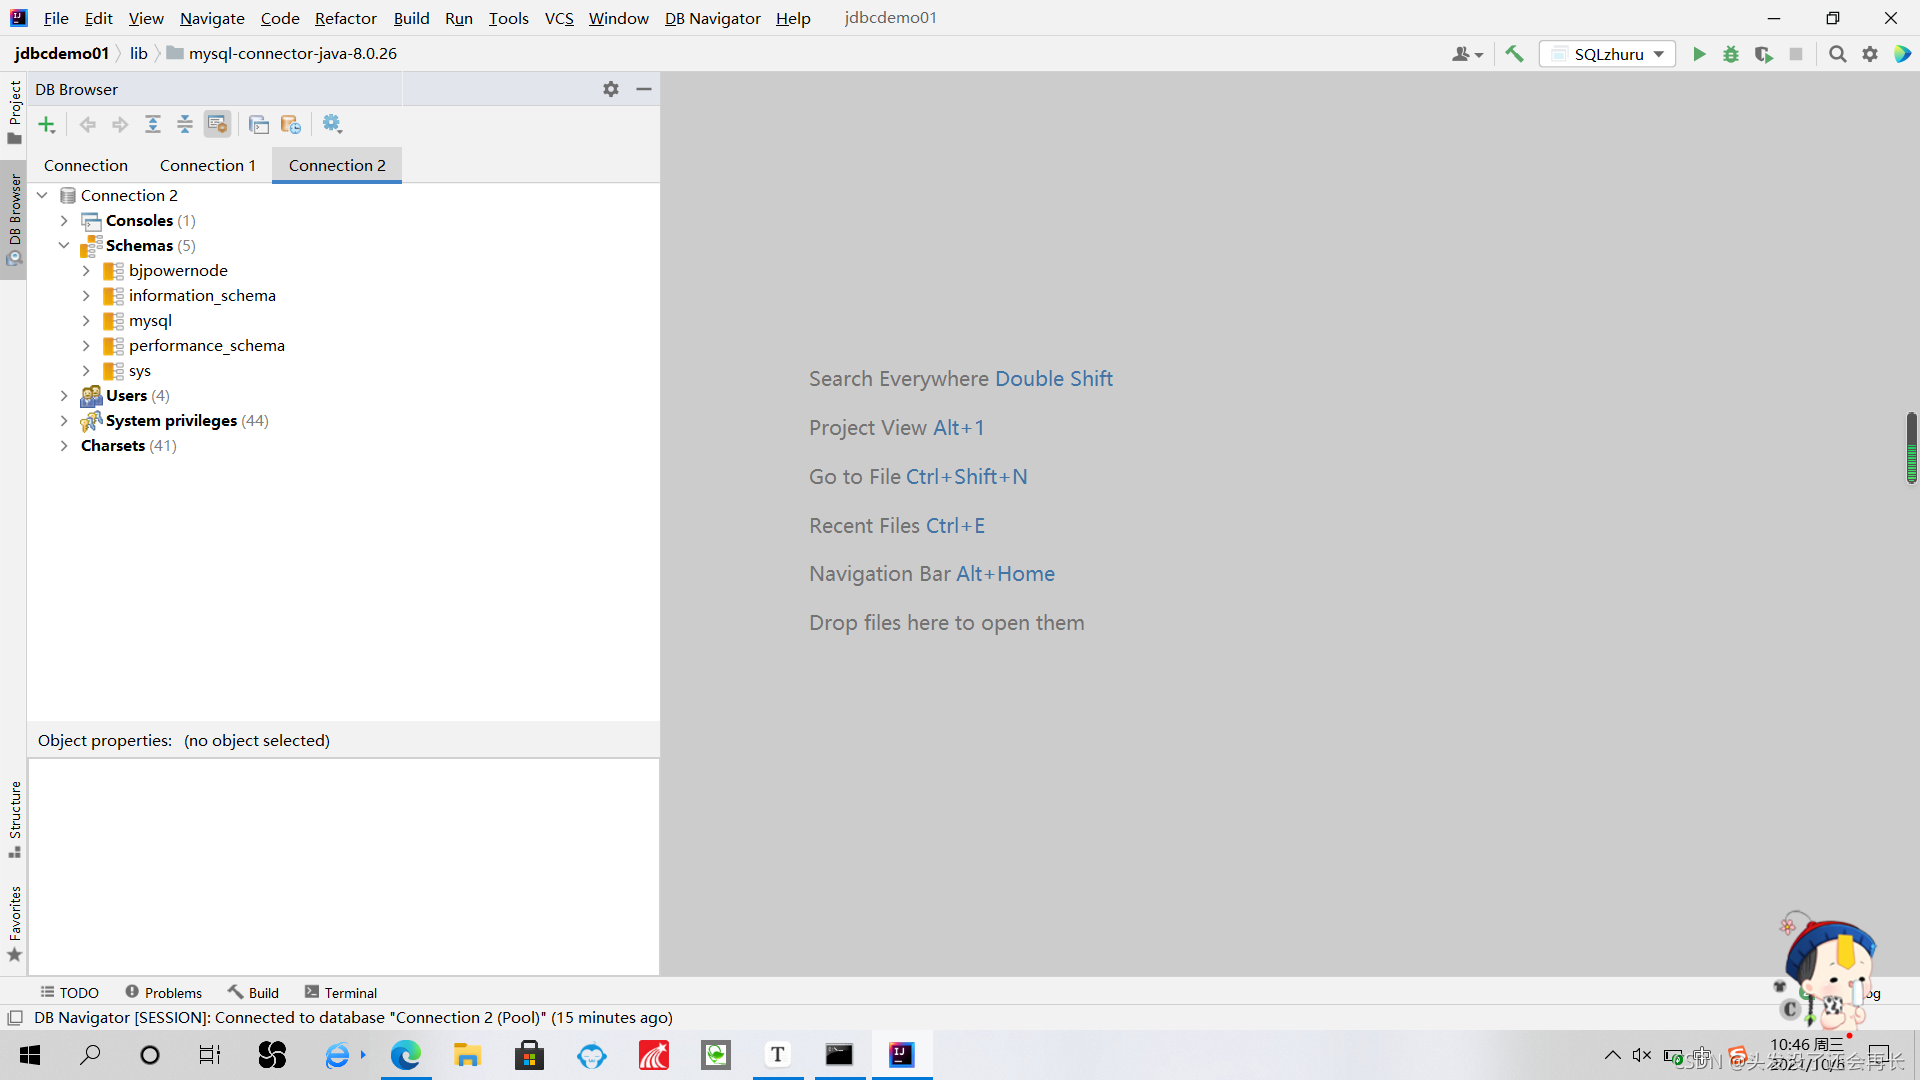Screen dimensions: 1920x1080
Task: Expand the Users node
Action: (64, 396)
